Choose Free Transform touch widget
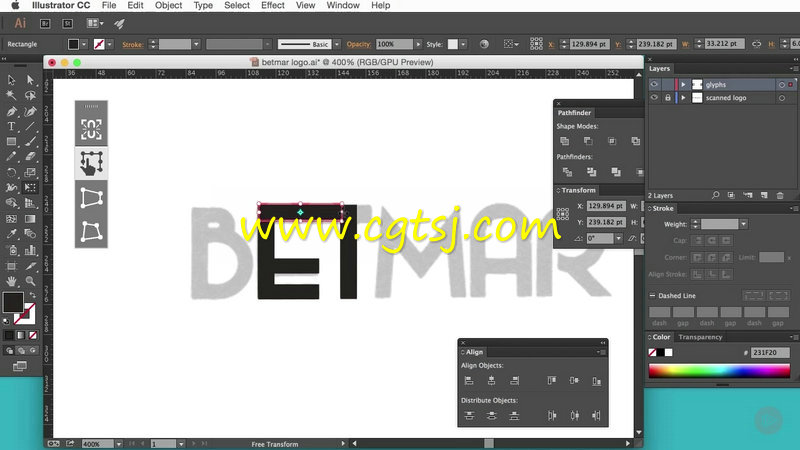Viewport: 800px width, 450px height. tap(91, 163)
